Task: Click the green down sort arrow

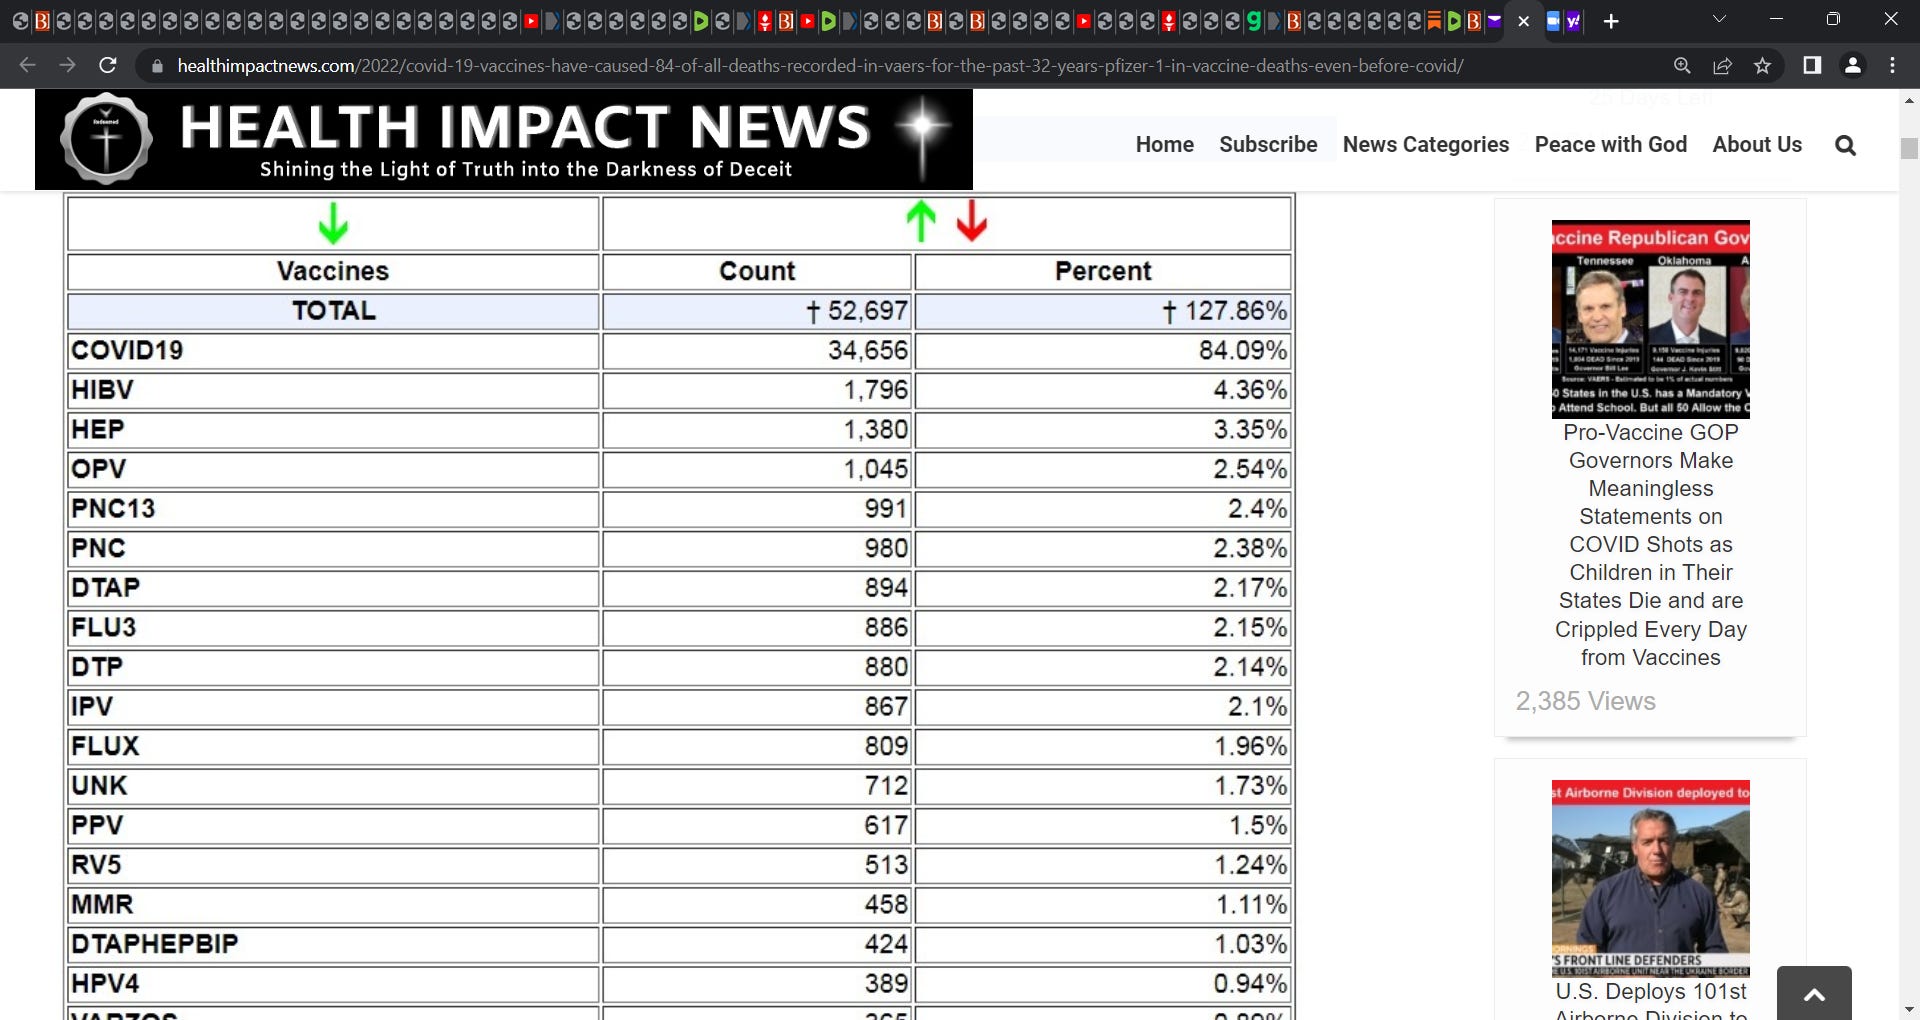Action: [x=333, y=223]
